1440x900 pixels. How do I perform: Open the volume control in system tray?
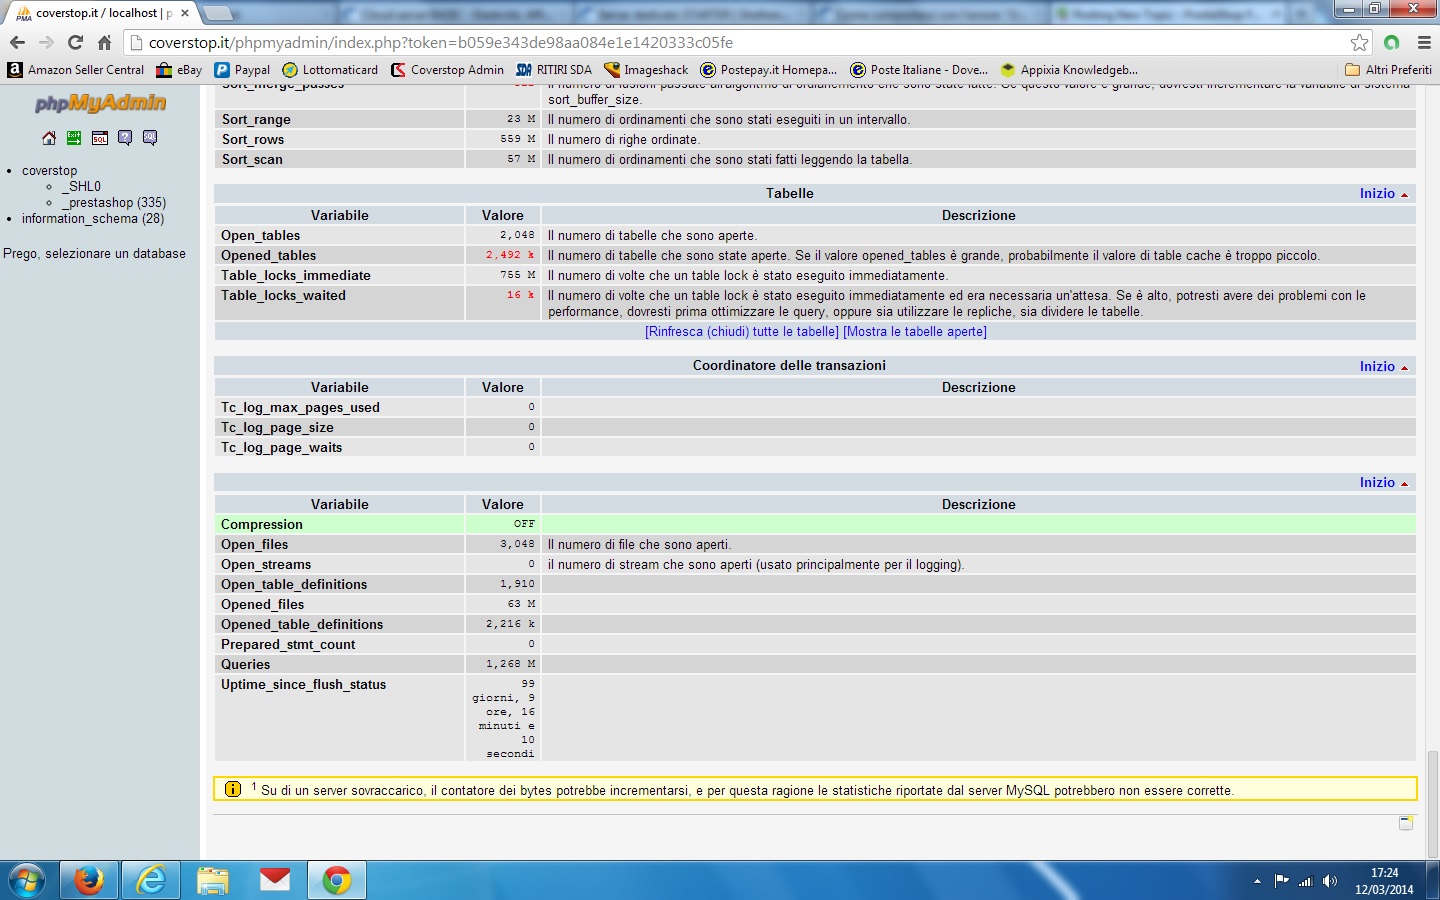pos(1330,881)
